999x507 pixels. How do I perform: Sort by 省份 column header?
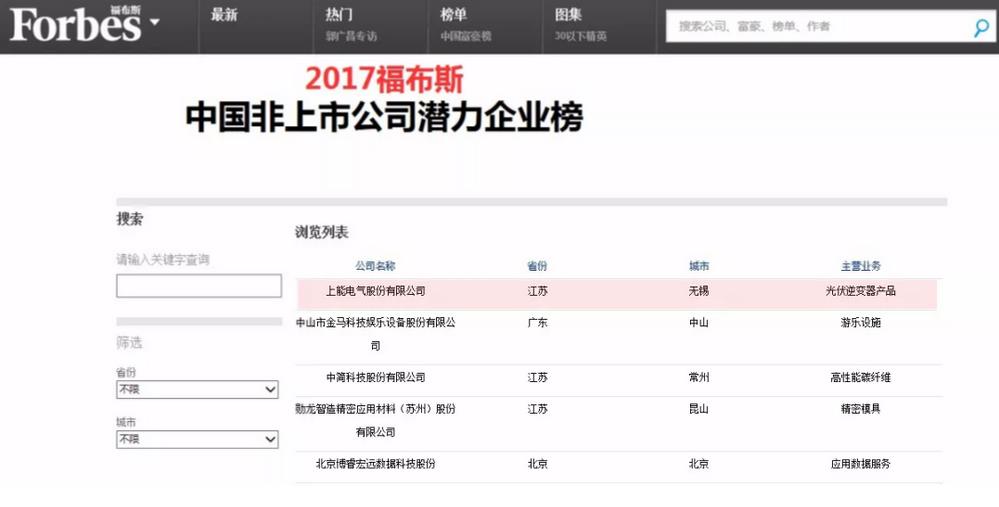click(537, 266)
